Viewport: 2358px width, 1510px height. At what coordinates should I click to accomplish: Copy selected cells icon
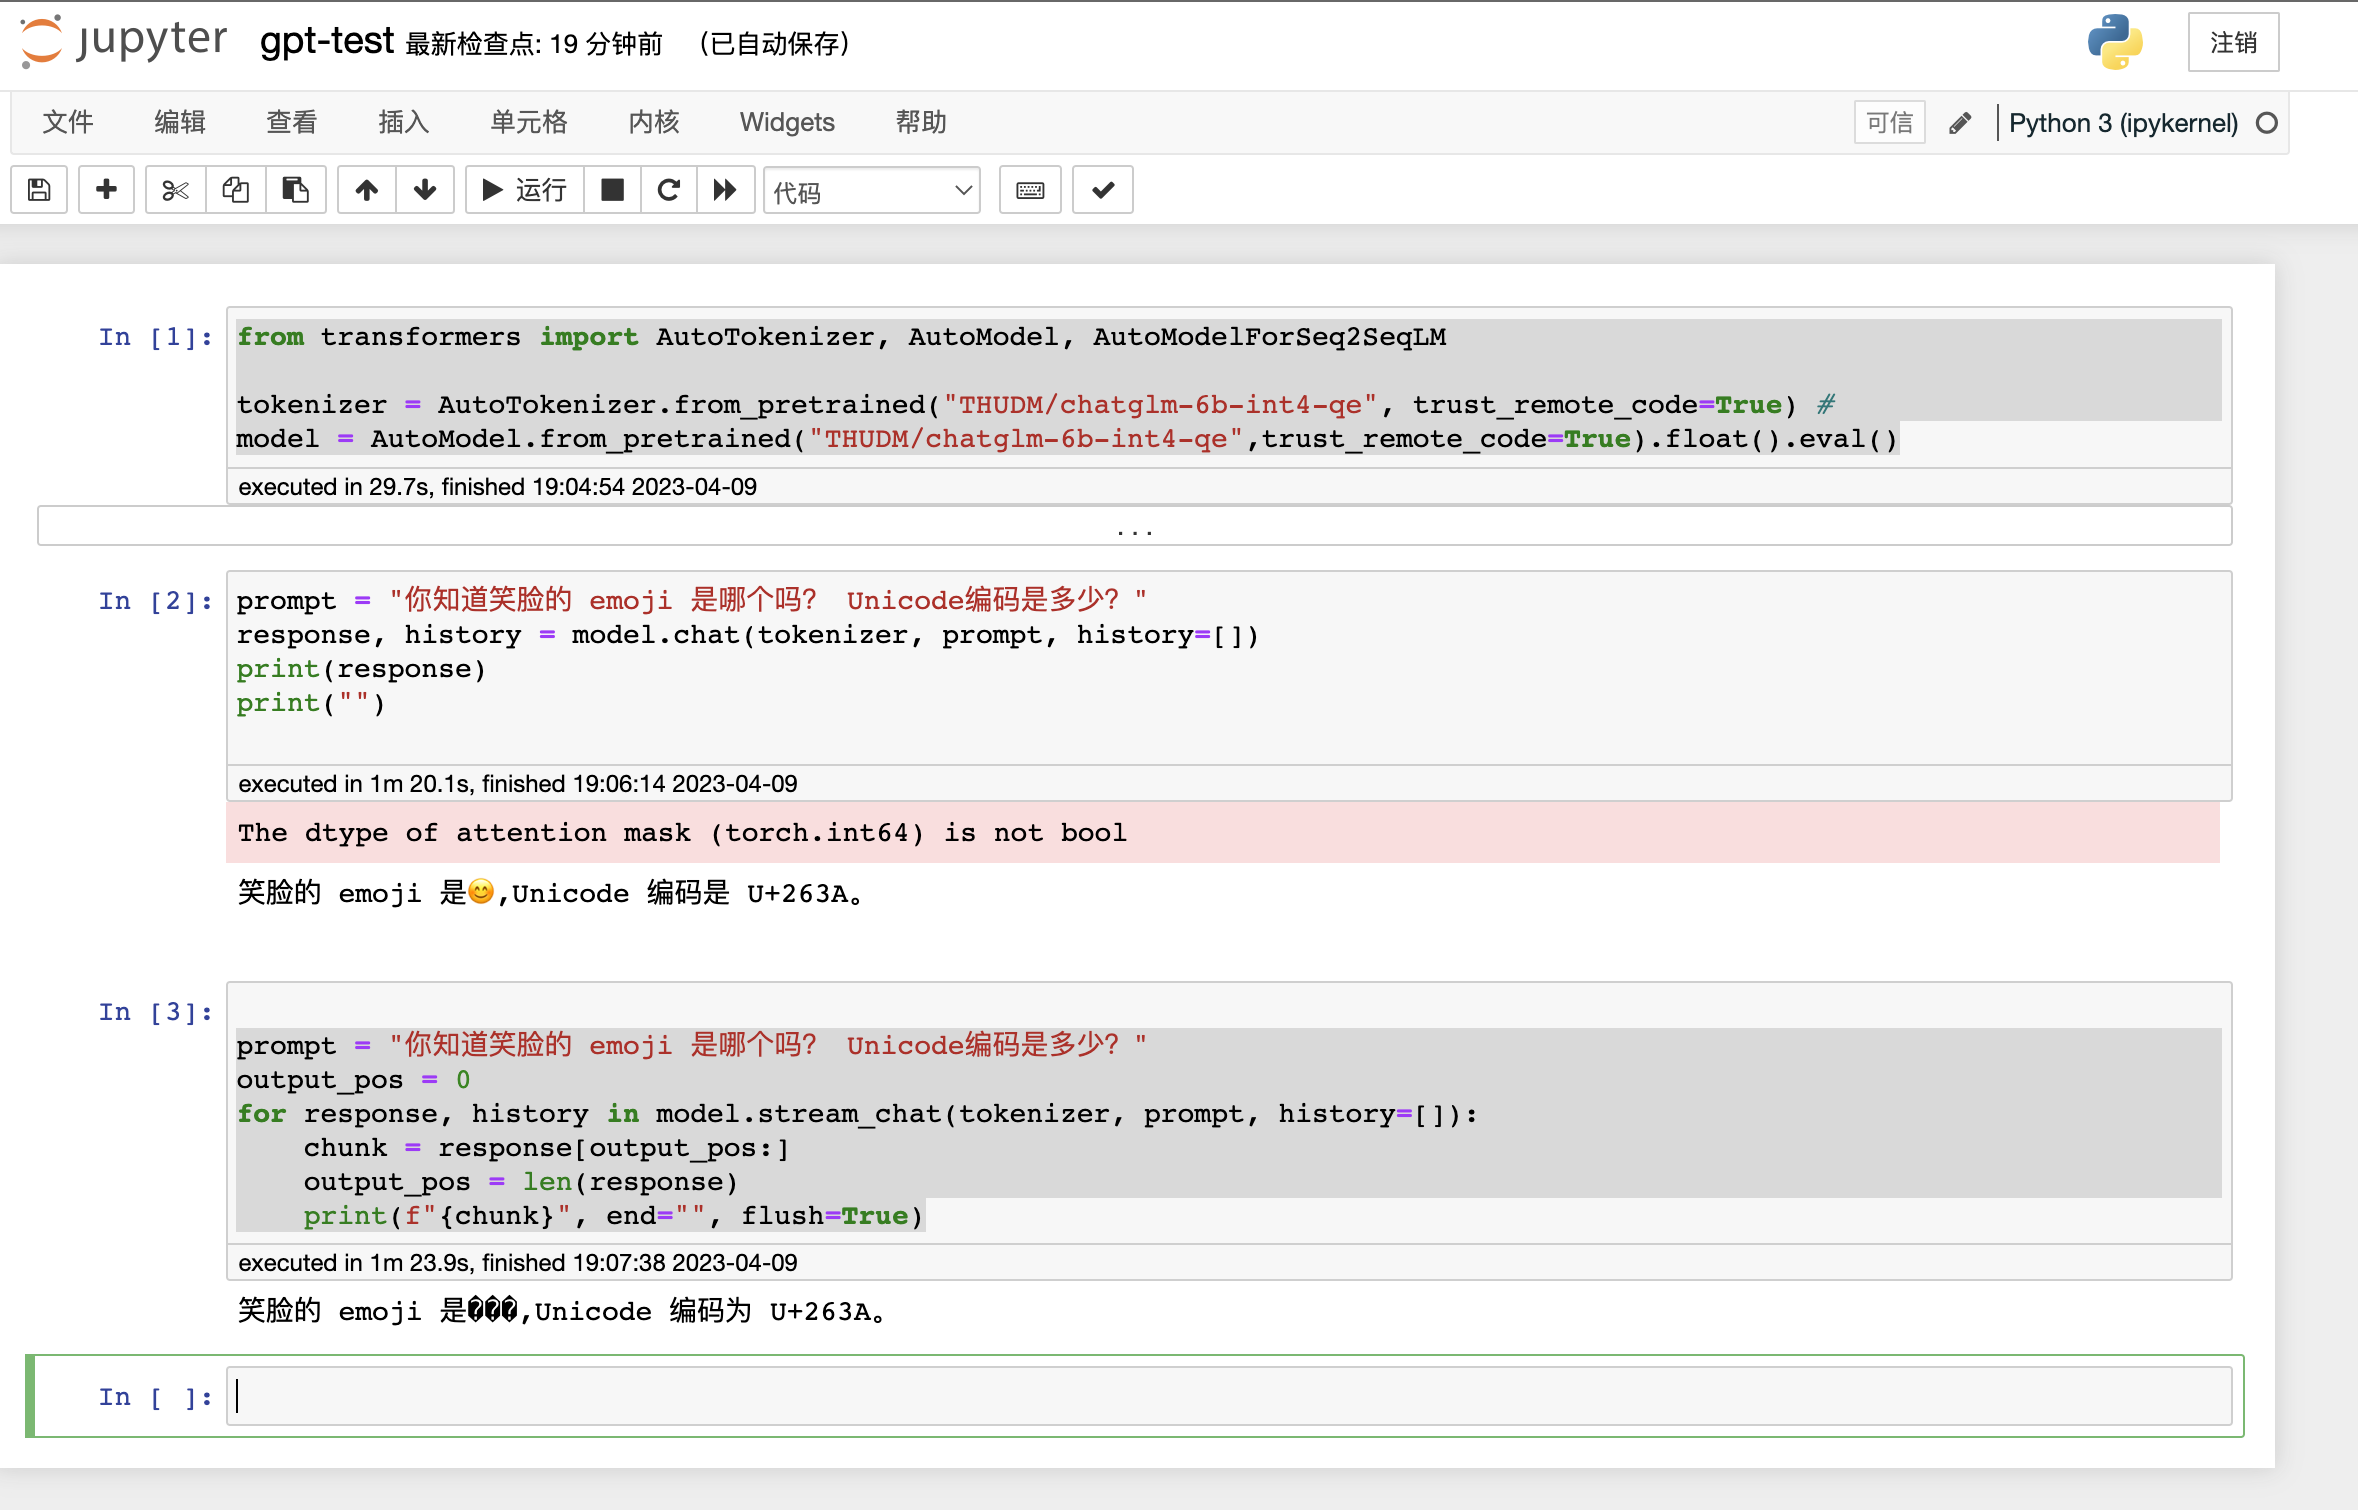click(236, 190)
